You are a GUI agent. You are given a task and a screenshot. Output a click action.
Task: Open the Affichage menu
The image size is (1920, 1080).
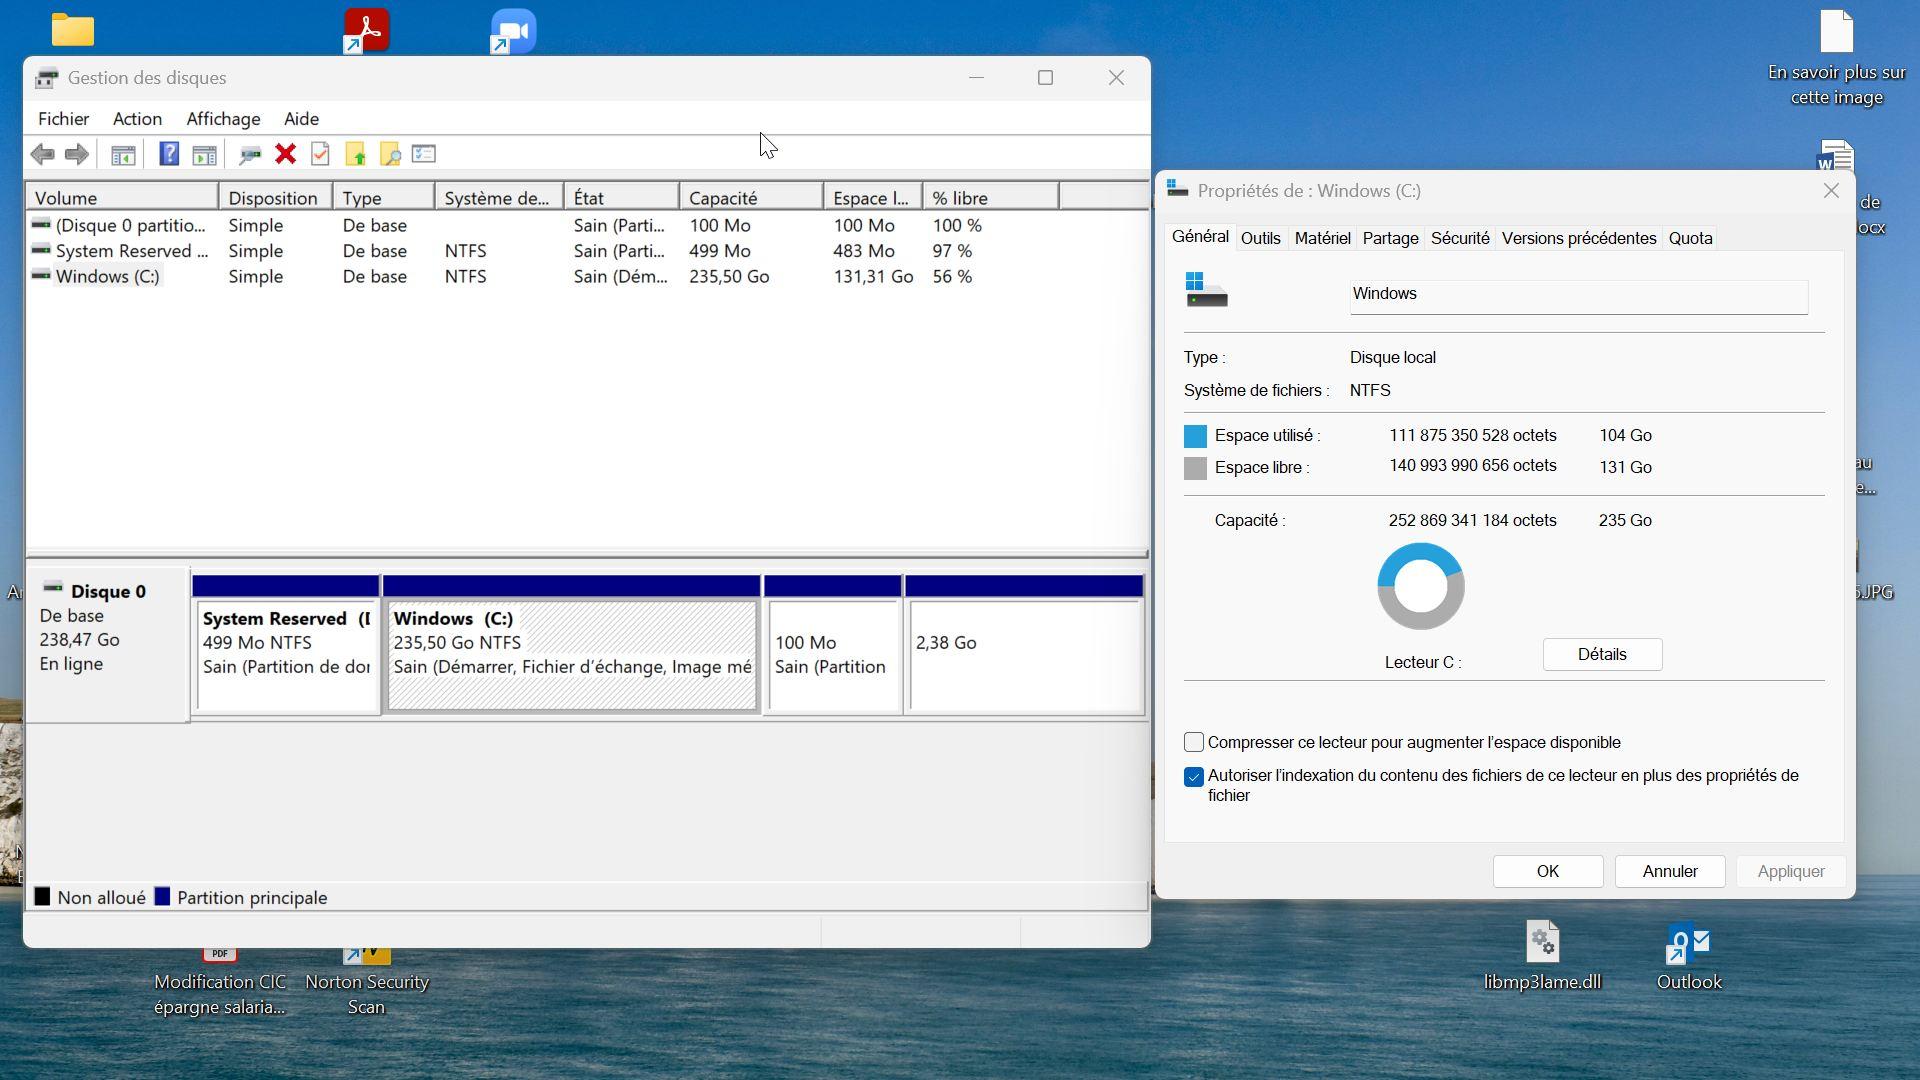coord(223,119)
